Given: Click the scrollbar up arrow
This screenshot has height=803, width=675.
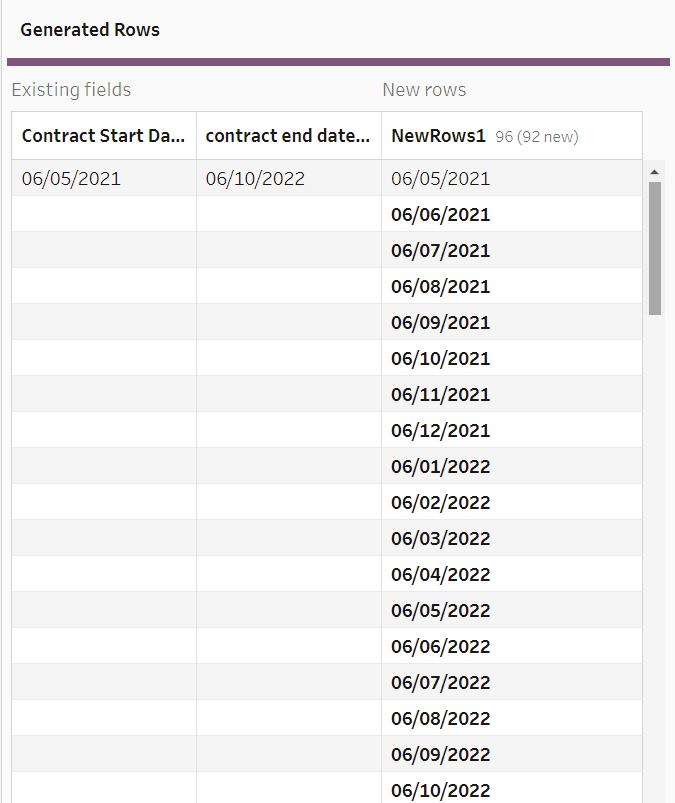Looking at the screenshot, I should (x=655, y=172).
